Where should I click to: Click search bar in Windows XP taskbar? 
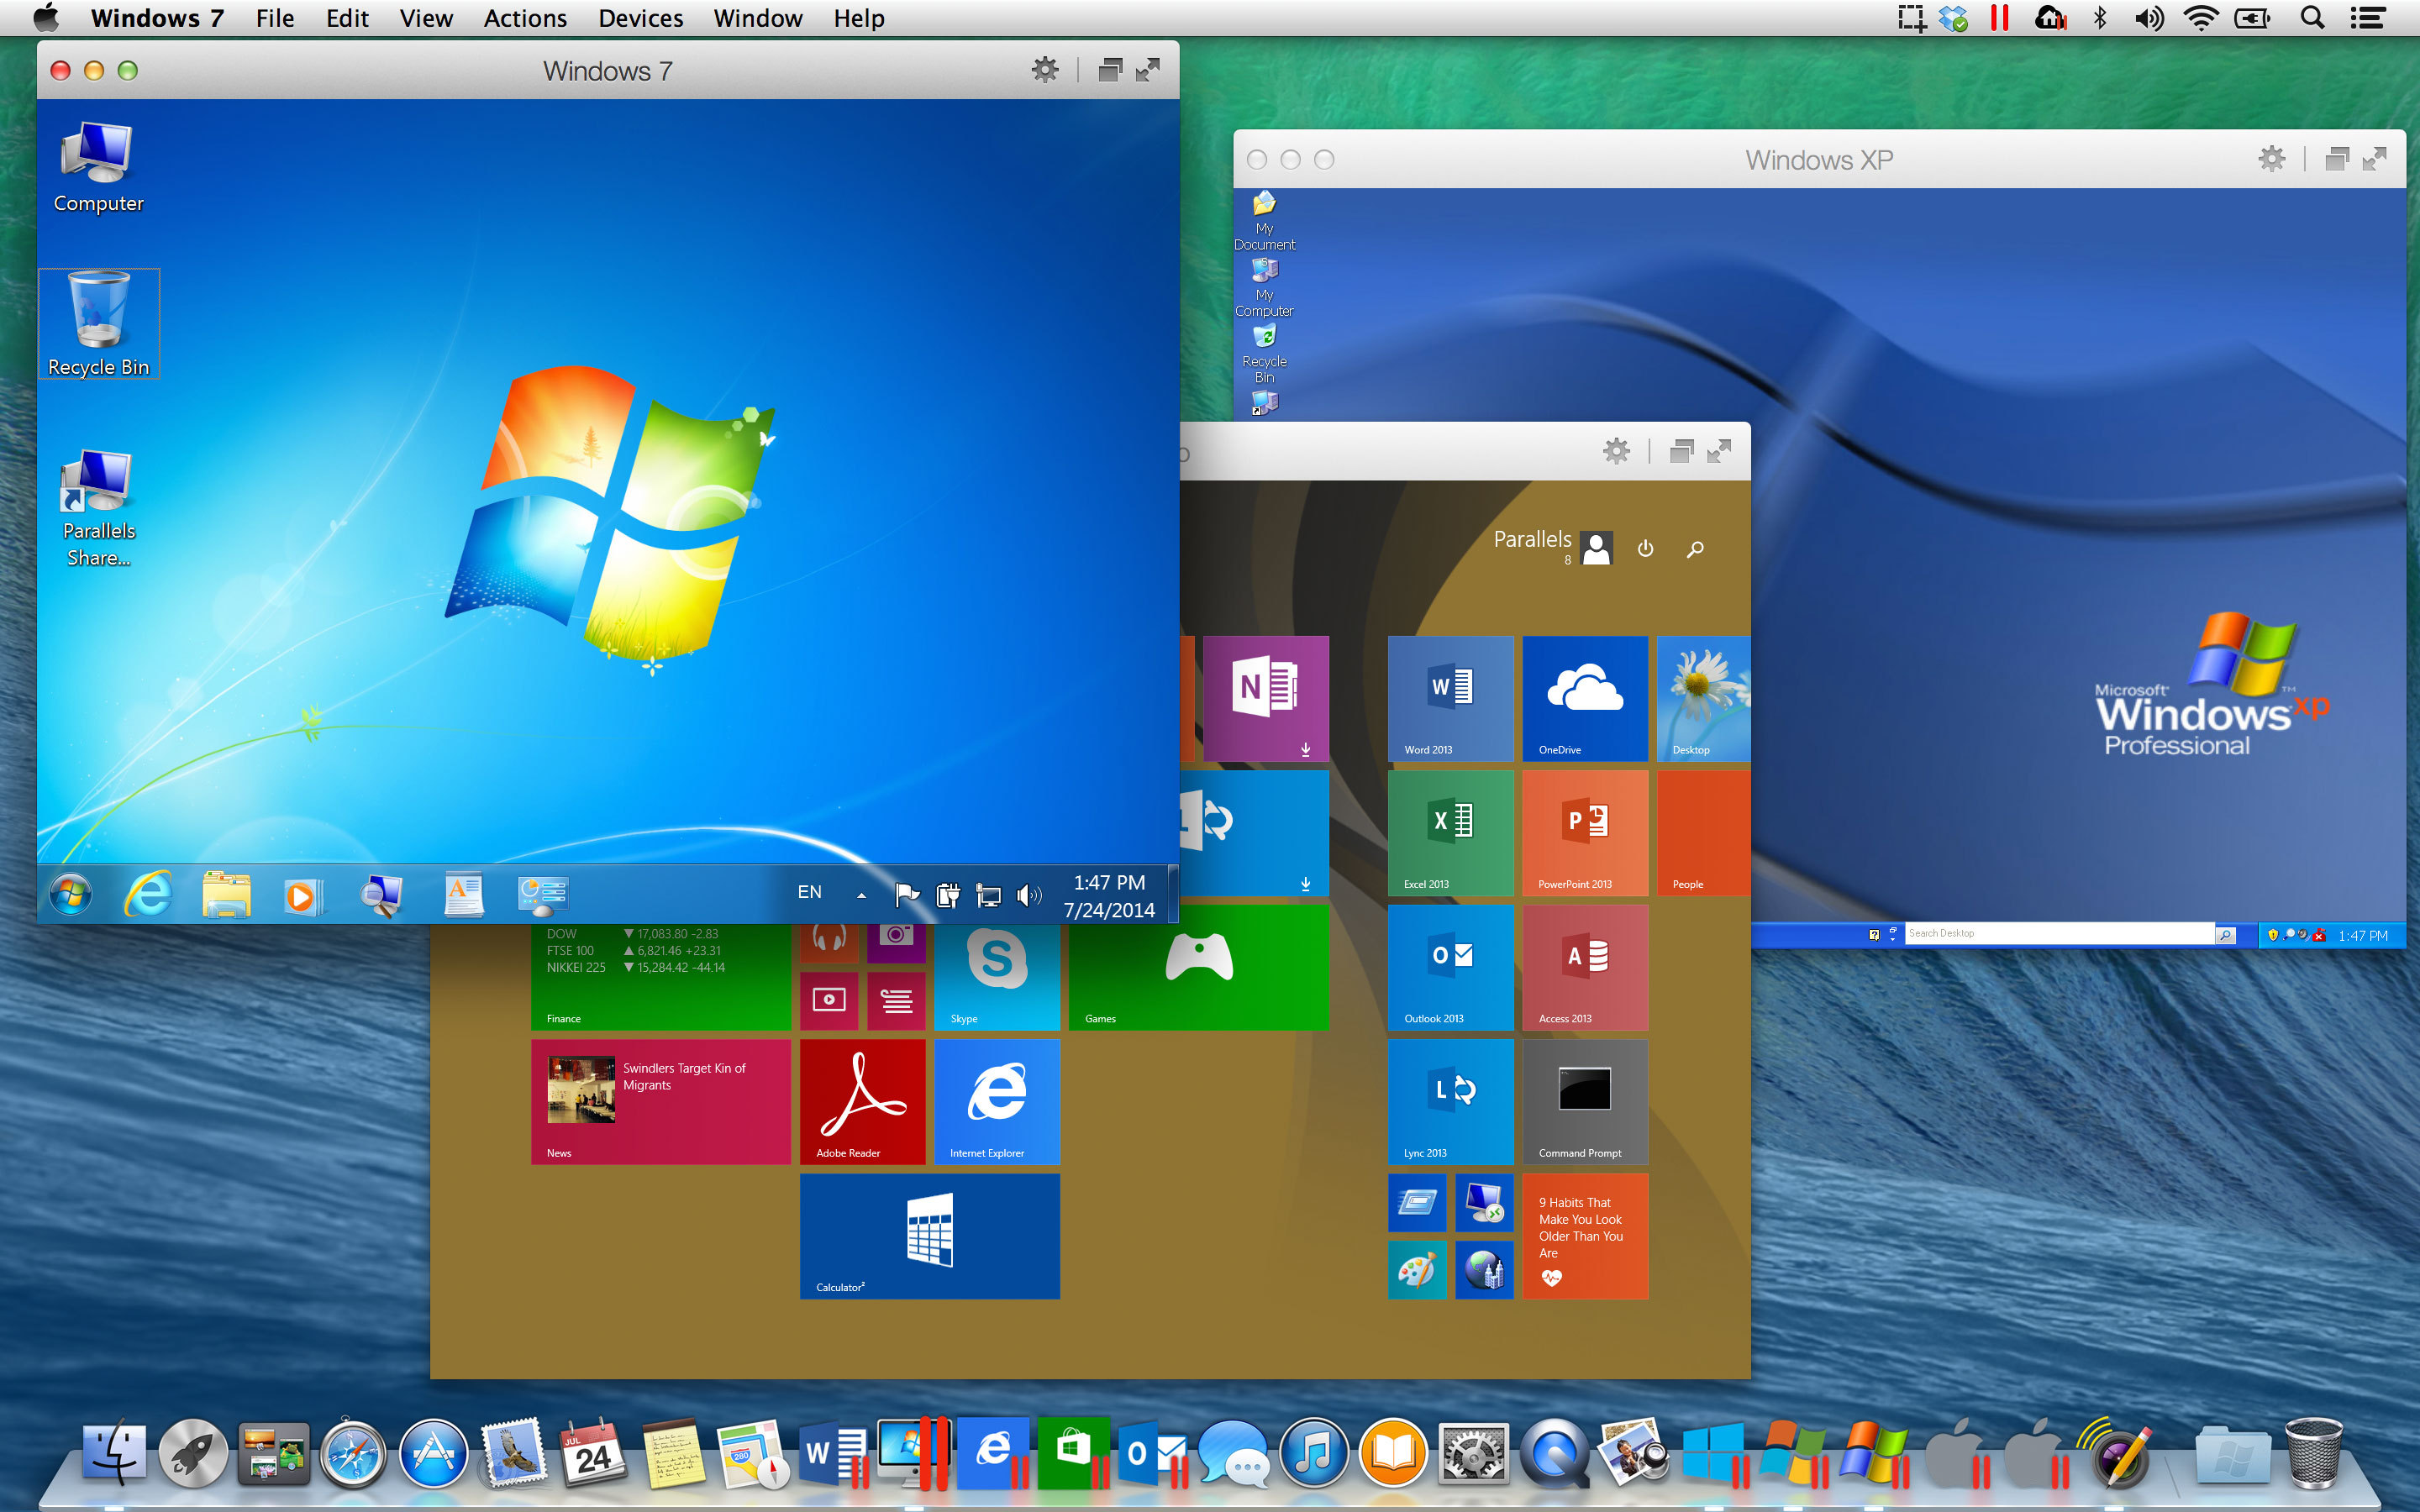tap(2065, 934)
